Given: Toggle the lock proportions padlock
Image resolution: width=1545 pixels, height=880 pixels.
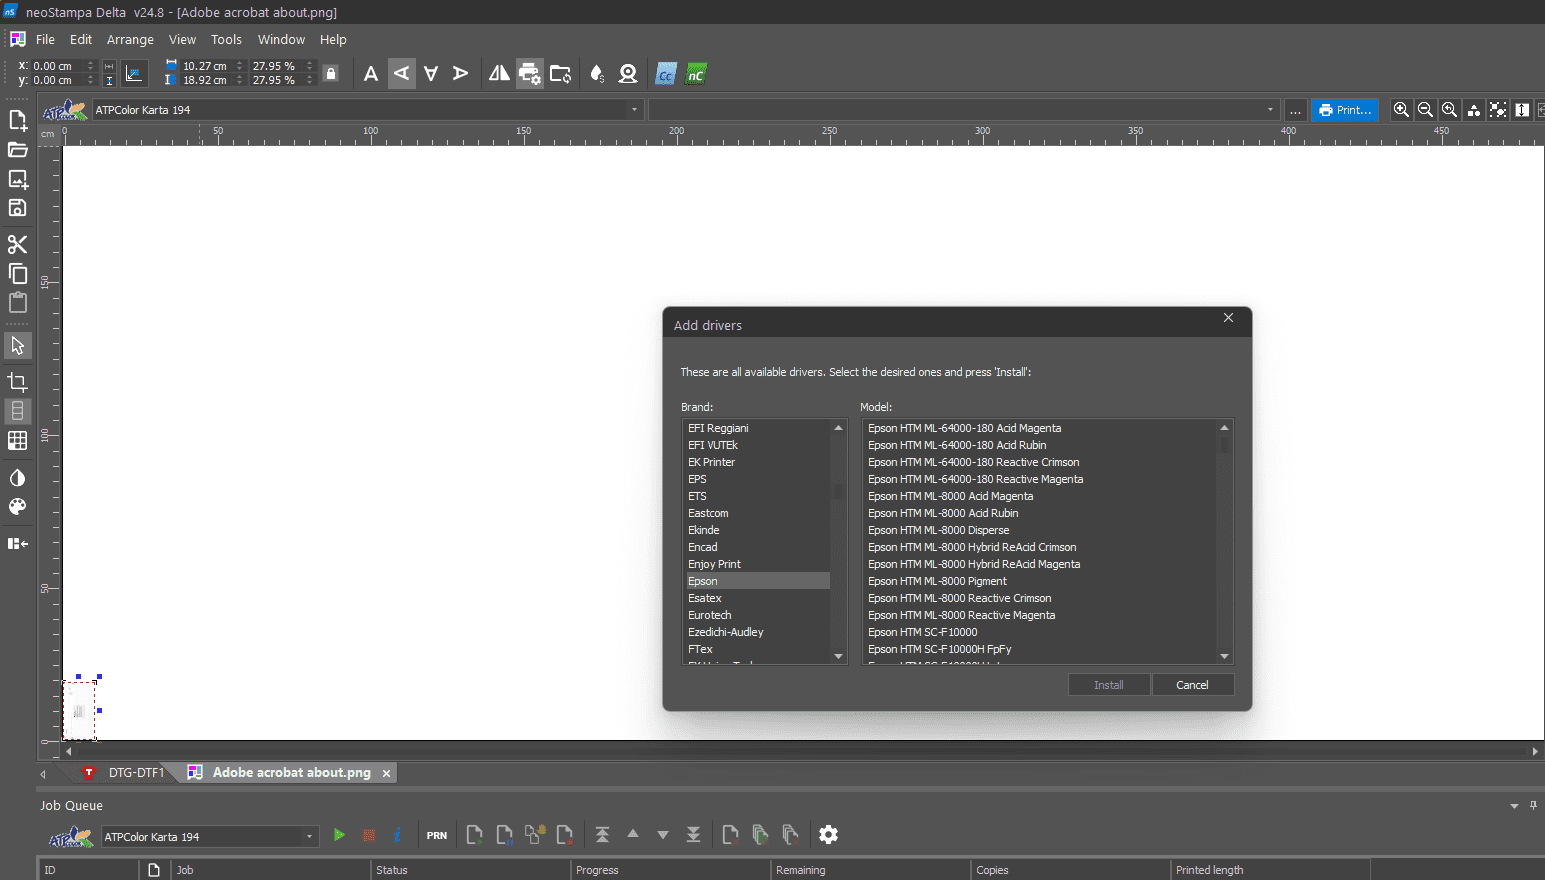Looking at the screenshot, I should 331,73.
